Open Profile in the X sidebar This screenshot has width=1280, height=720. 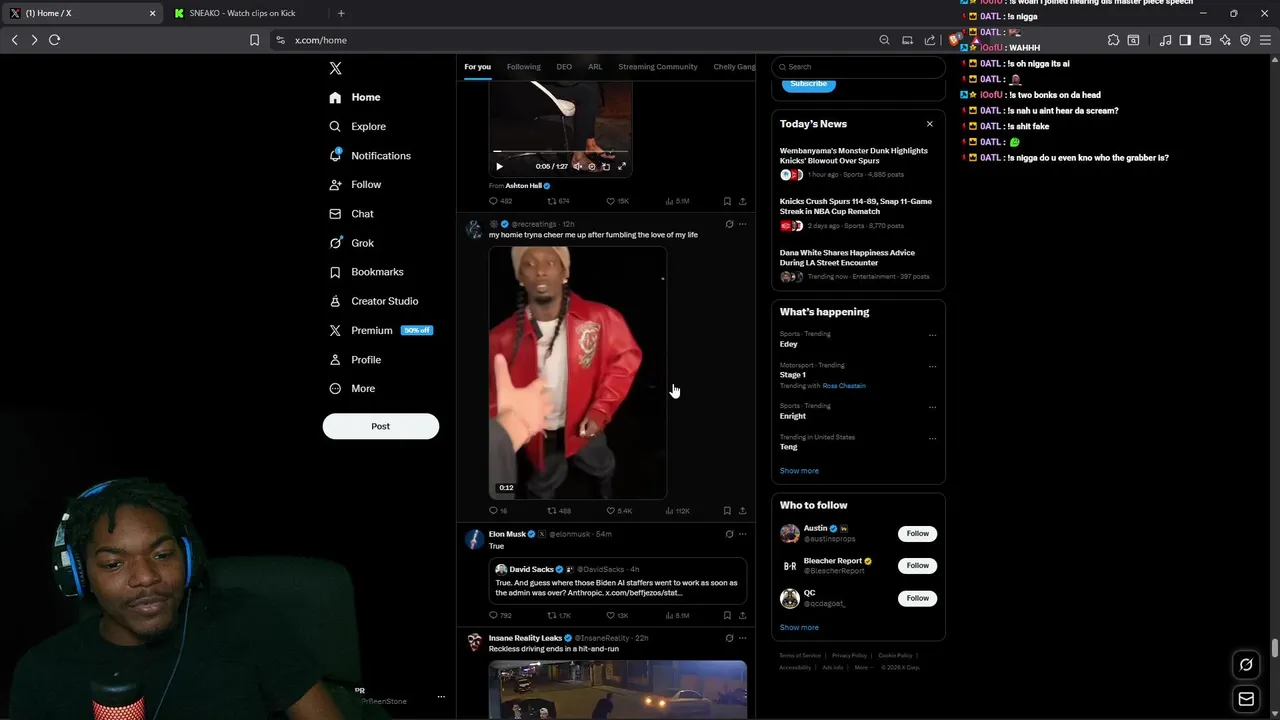[355, 360]
